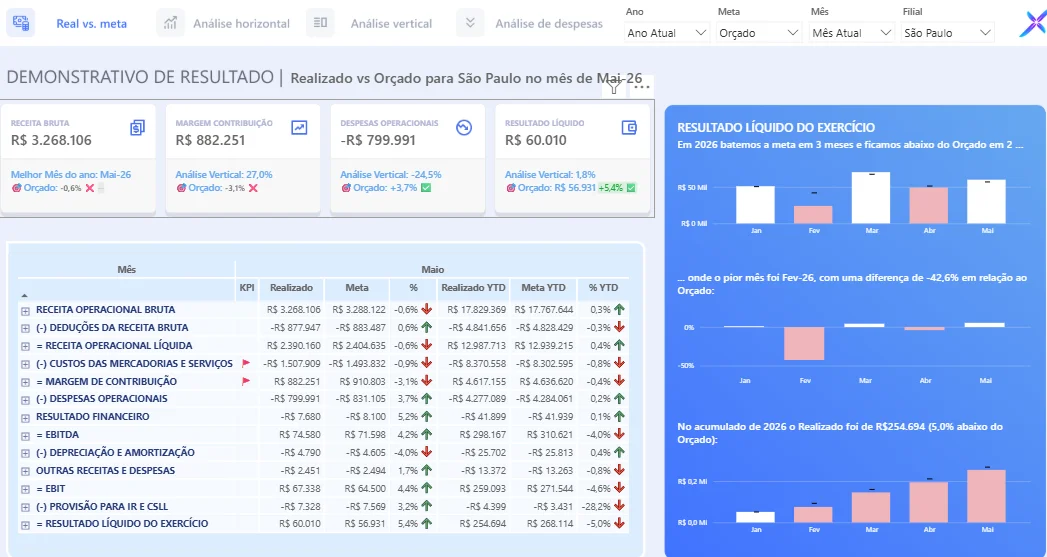Open the Mês dropdown showing Mês Atual

[851, 33]
